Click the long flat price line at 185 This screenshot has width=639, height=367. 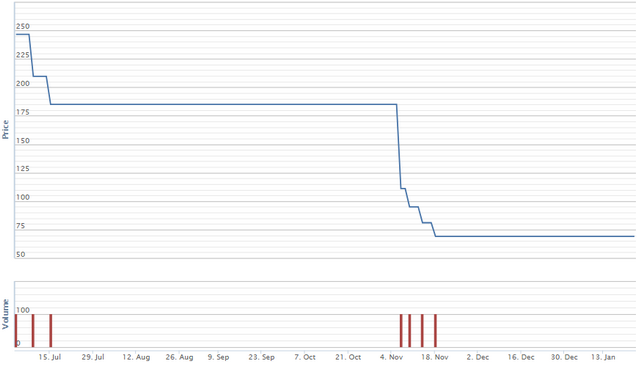pyautogui.click(x=223, y=104)
